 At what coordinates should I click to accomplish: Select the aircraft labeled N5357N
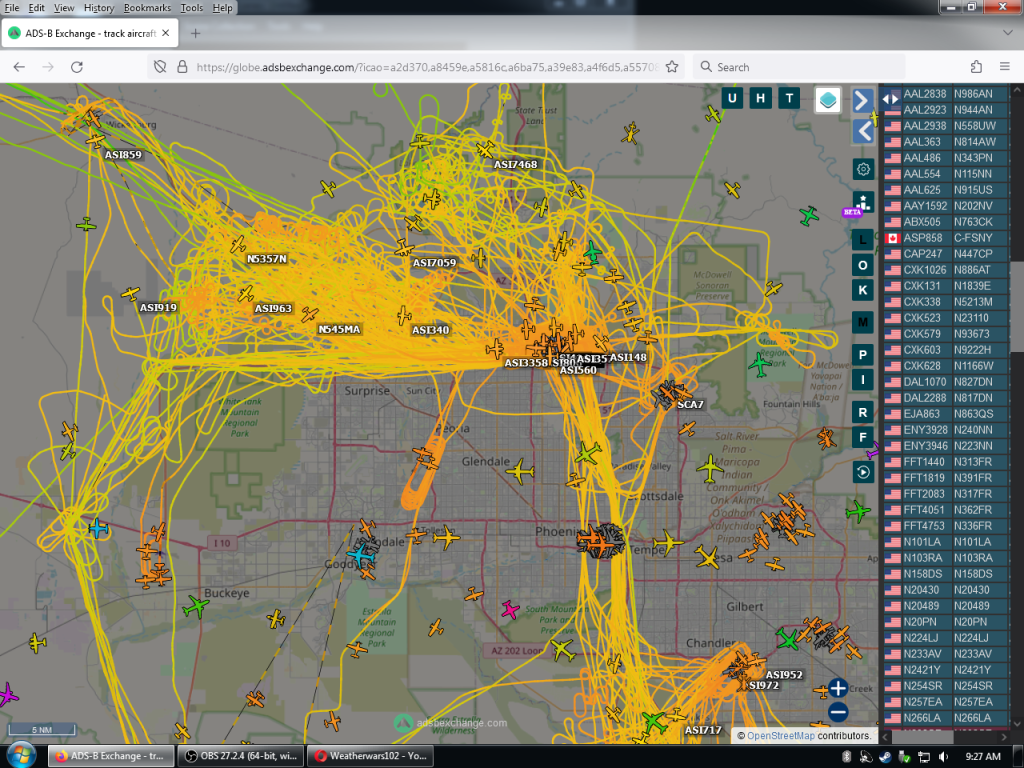coord(238,245)
